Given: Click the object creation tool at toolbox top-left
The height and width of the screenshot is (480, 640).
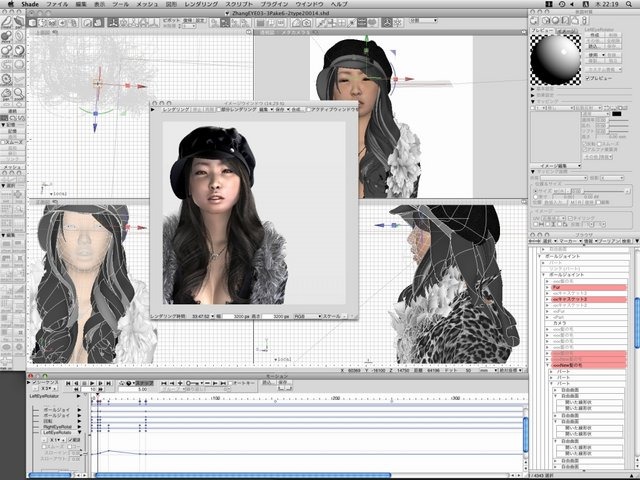Looking at the screenshot, I should 7,20.
